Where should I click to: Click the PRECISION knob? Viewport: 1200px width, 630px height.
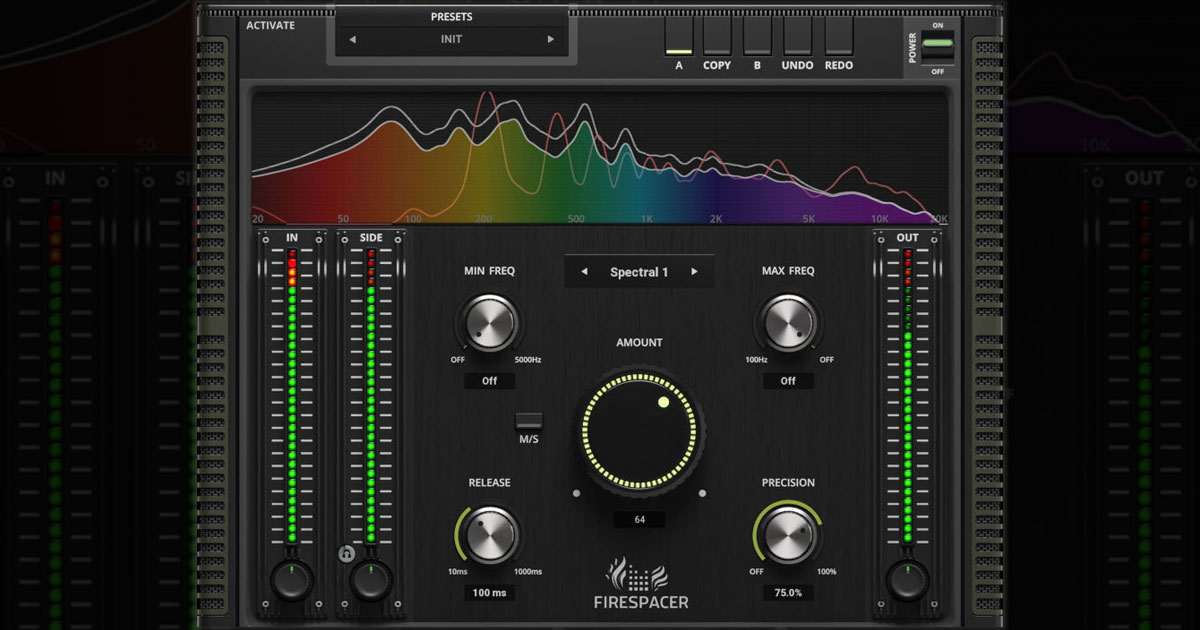[789, 535]
